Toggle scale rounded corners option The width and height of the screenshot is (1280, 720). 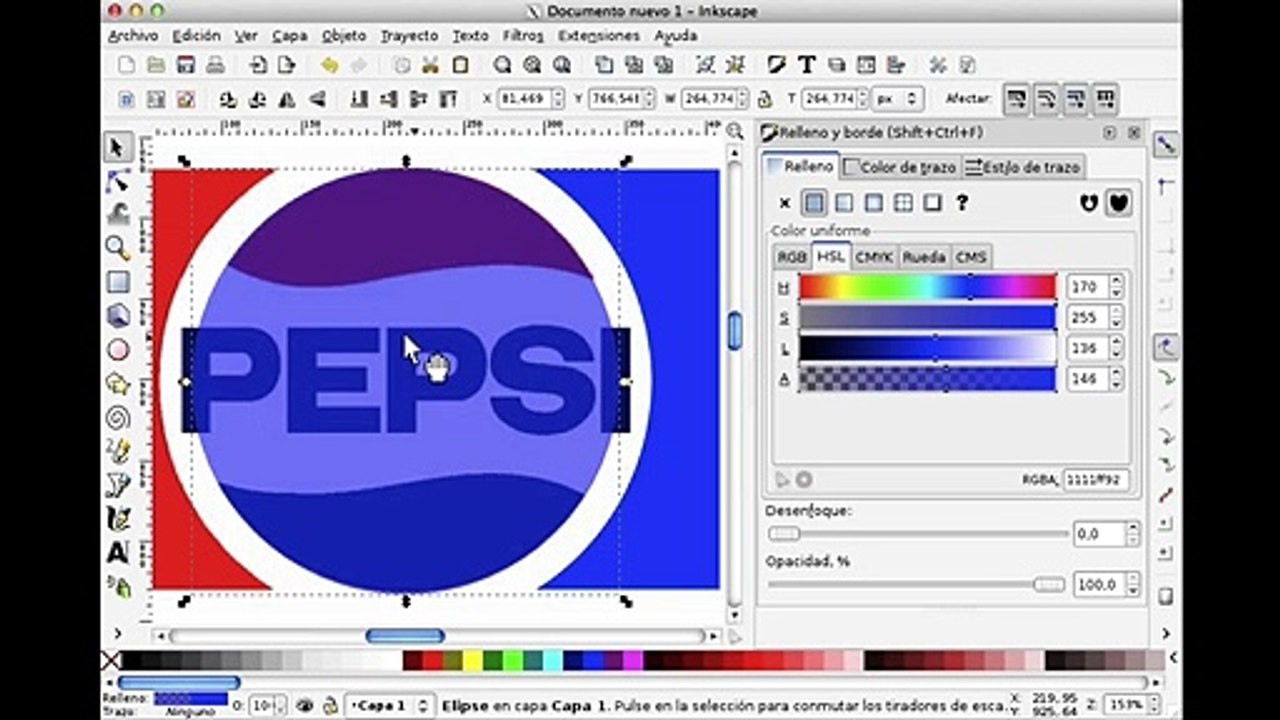[1047, 99]
